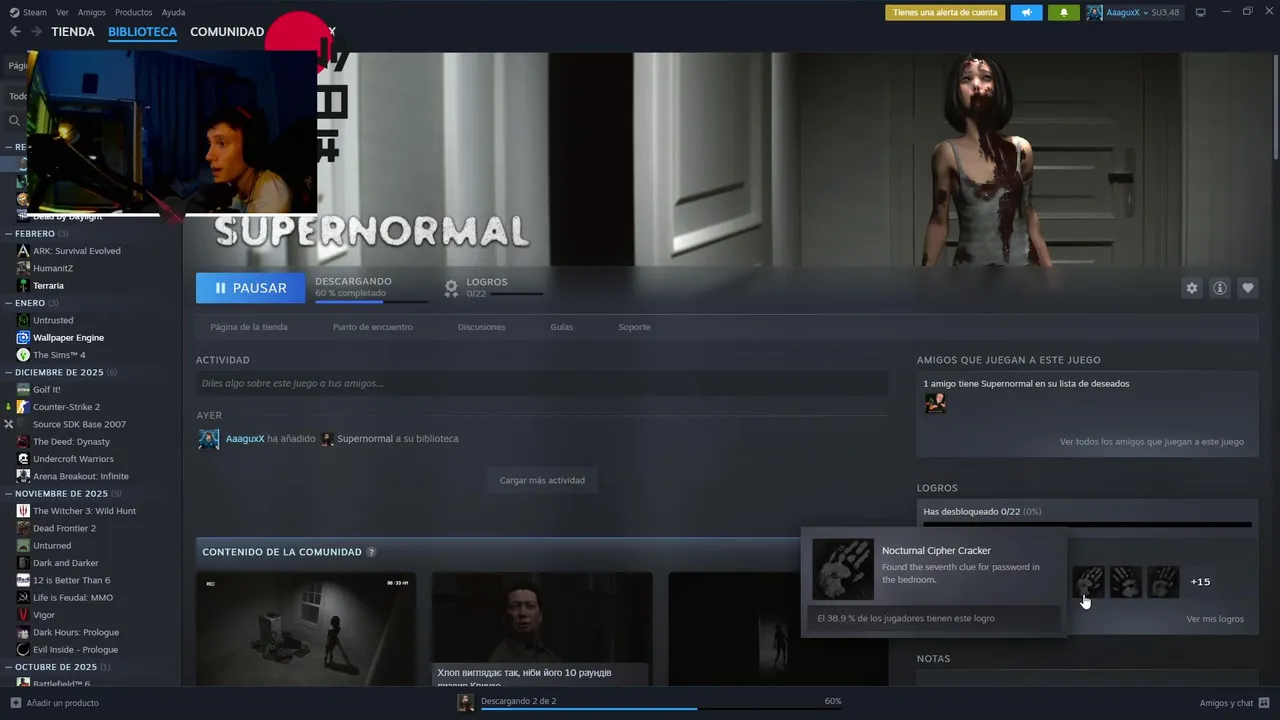This screenshot has width=1280, height=720.
Task: Go to the COMUNIDAD section
Action: click(227, 32)
